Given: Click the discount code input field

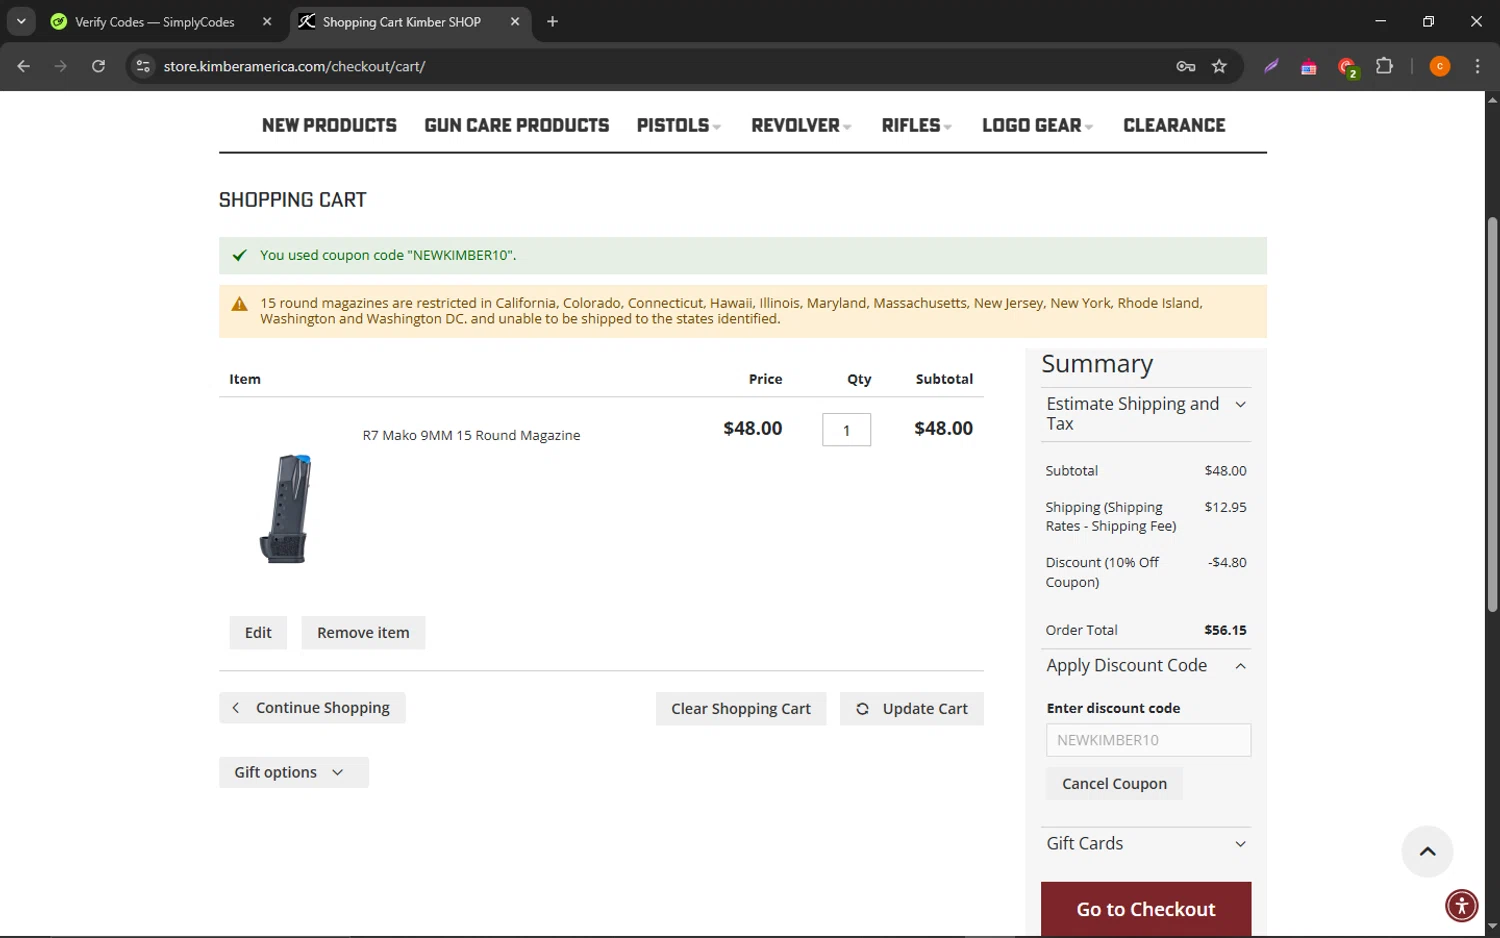Looking at the screenshot, I should point(1148,740).
